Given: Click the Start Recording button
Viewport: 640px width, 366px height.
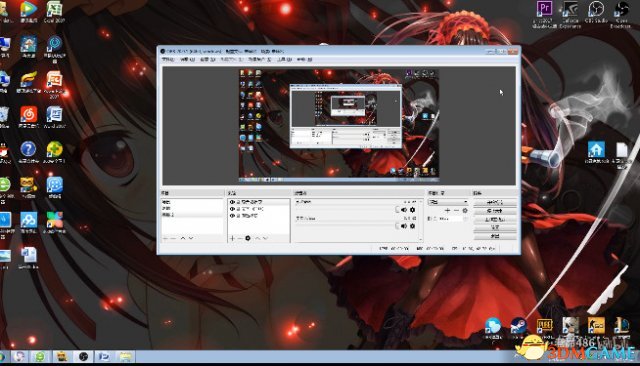Looking at the screenshot, I should [x=495, y=211].
